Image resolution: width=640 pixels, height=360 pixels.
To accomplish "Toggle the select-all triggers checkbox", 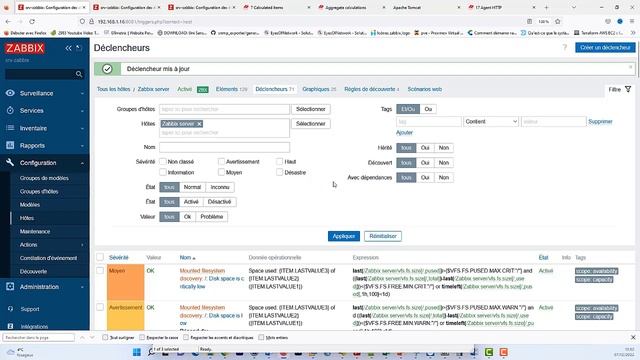I will pyautogui.click(x=100, y=257).
